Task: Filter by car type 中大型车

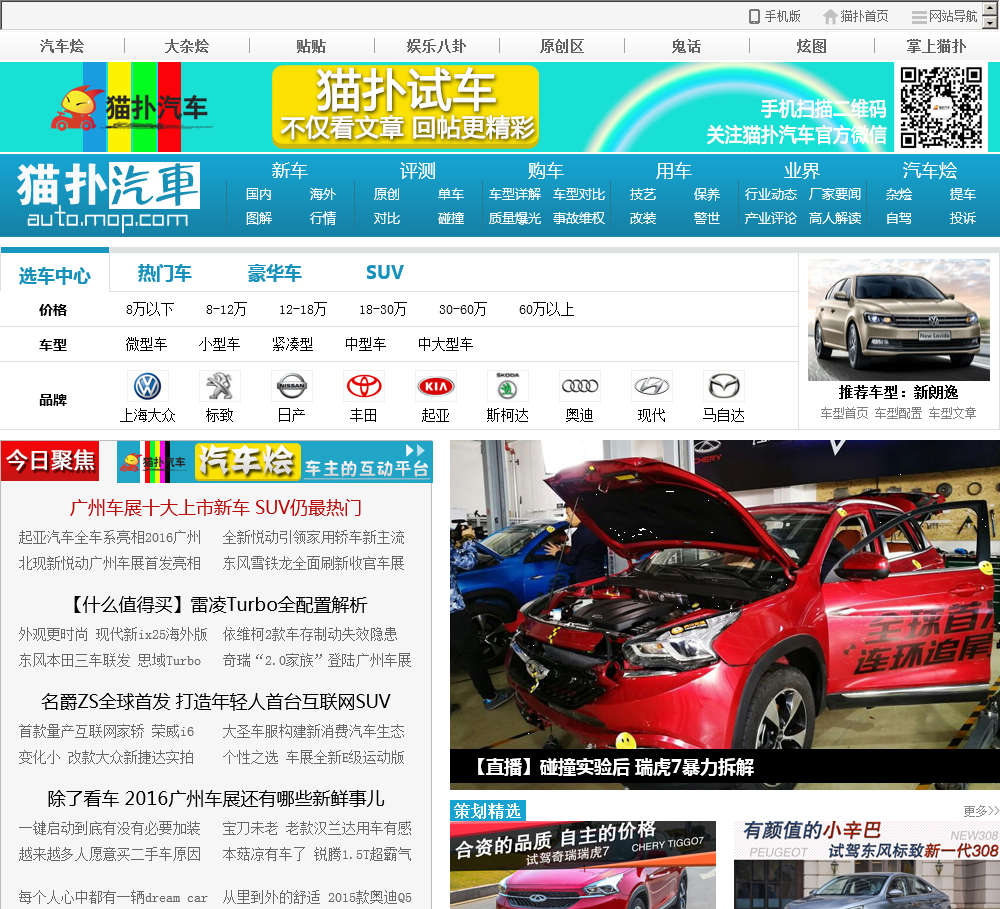Action: (x=446, y=344)
